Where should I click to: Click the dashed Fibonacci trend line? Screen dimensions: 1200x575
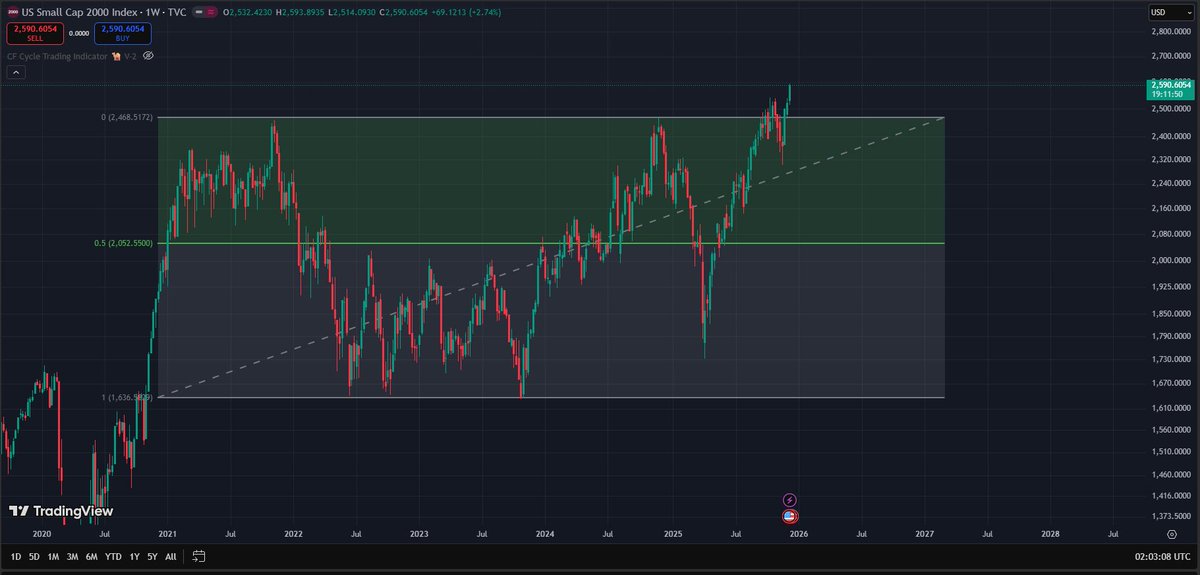(550, 257)
